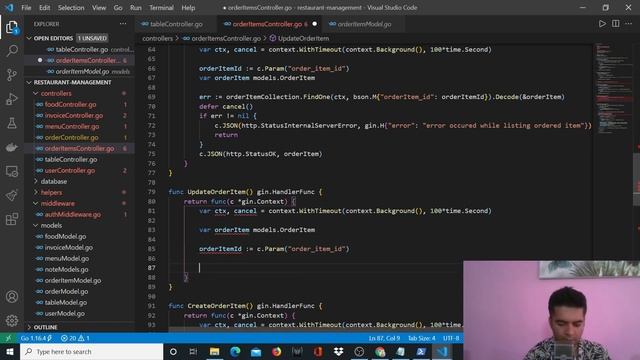
Task: Open the Explorer view in activity bar
Action: pos(12,28)
